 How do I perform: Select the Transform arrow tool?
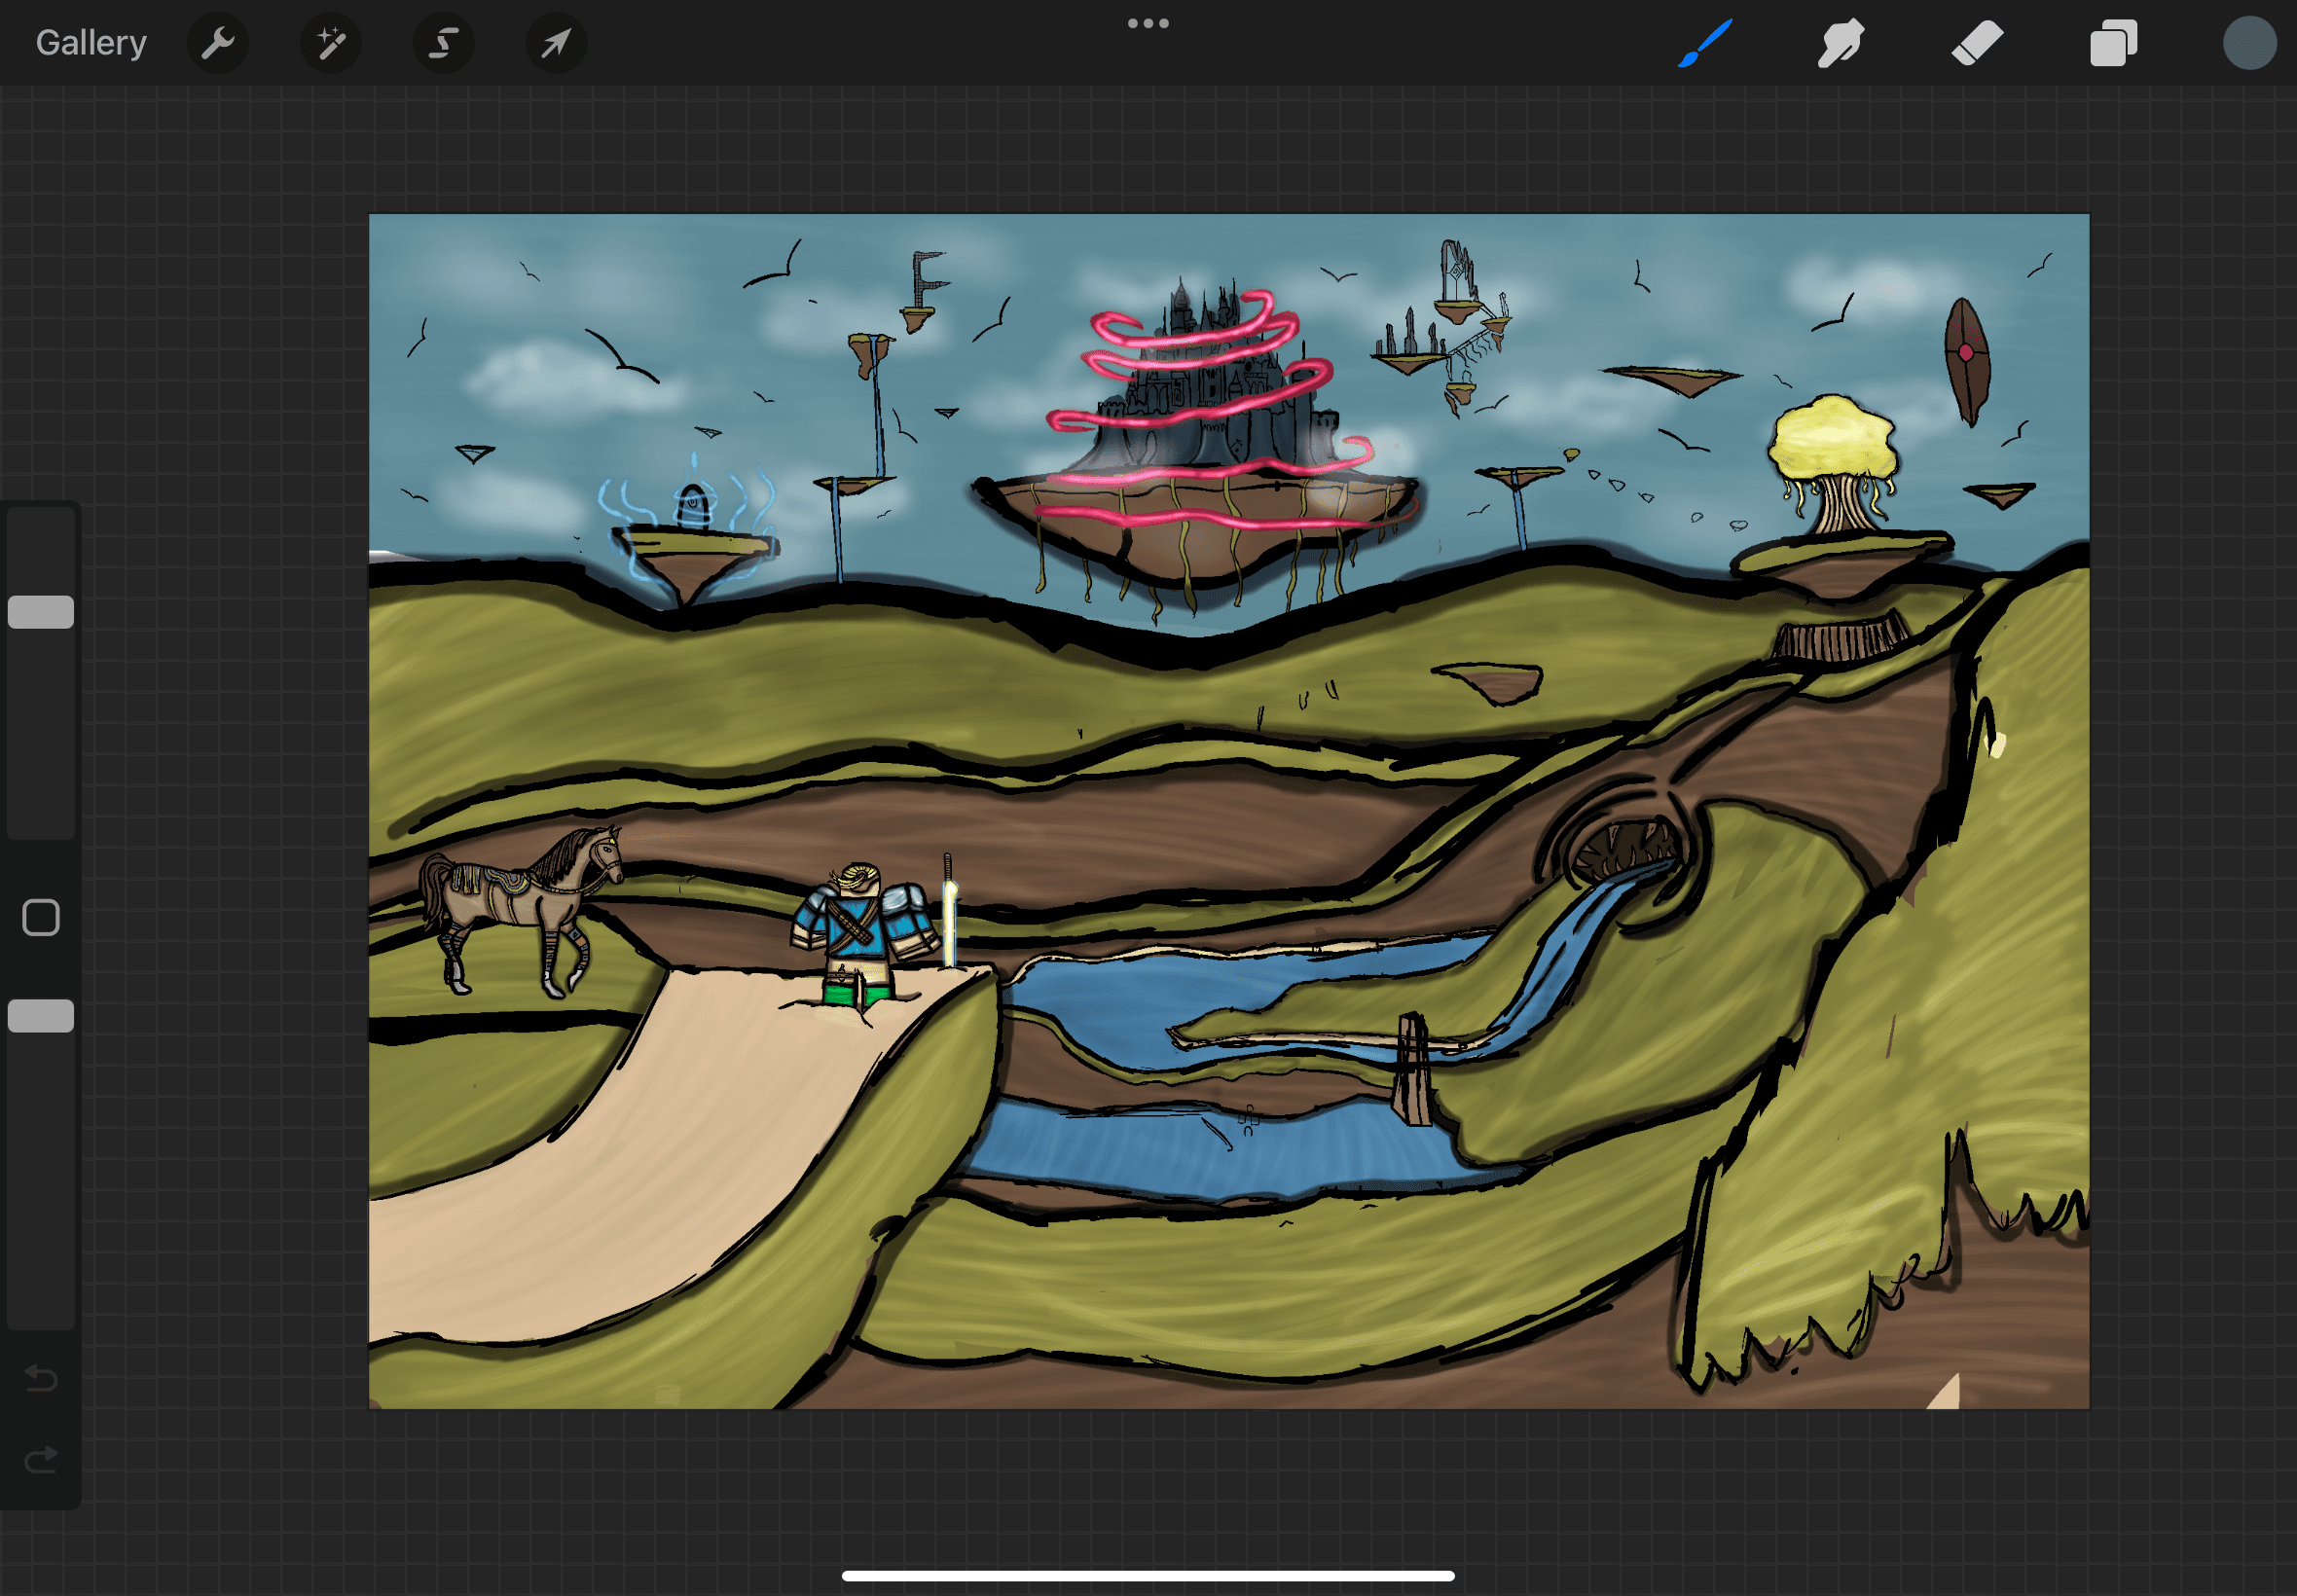(556, 43)
